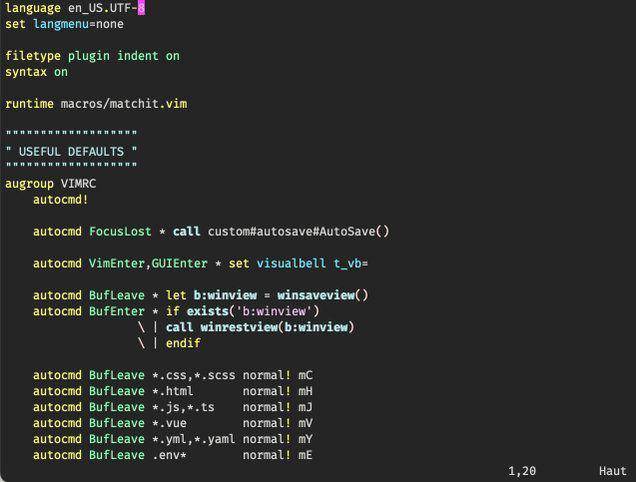Click 'langmenu' option in the set line

pos(61,24)
